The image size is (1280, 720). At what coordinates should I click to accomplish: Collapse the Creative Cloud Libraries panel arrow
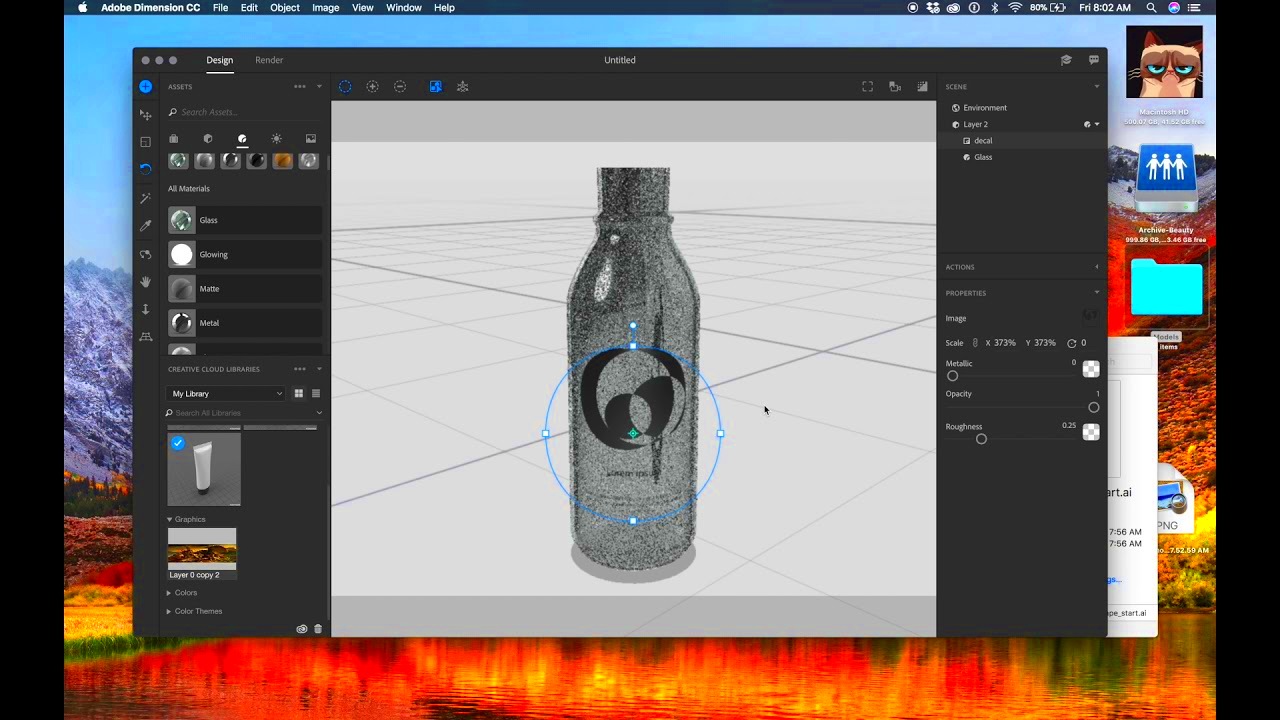(319, 369)
